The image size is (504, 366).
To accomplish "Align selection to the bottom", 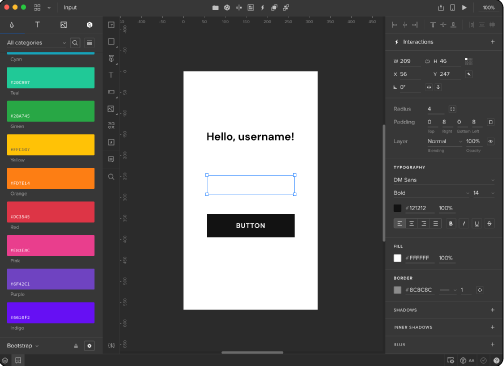I will point(453,25).
